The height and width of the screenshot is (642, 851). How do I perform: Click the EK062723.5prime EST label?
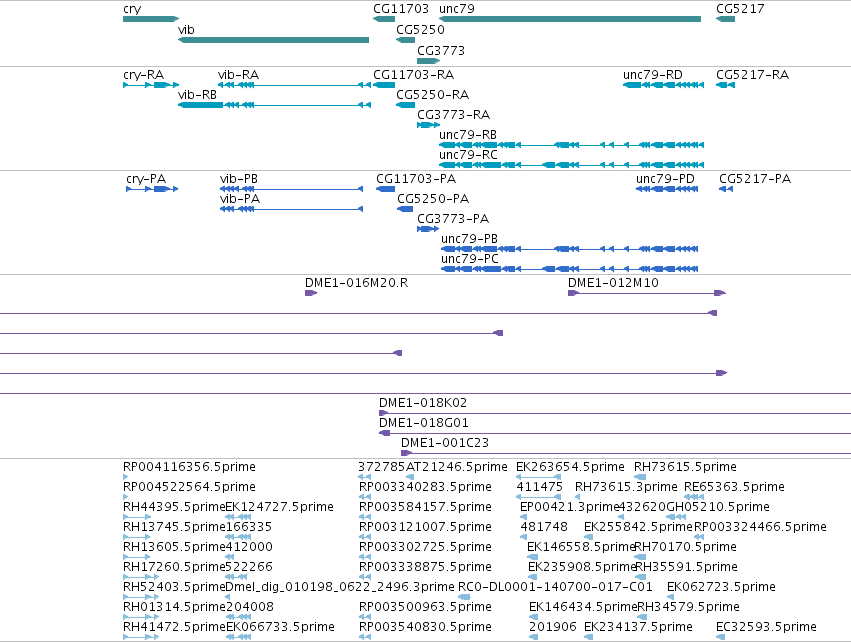click(721, 587)
